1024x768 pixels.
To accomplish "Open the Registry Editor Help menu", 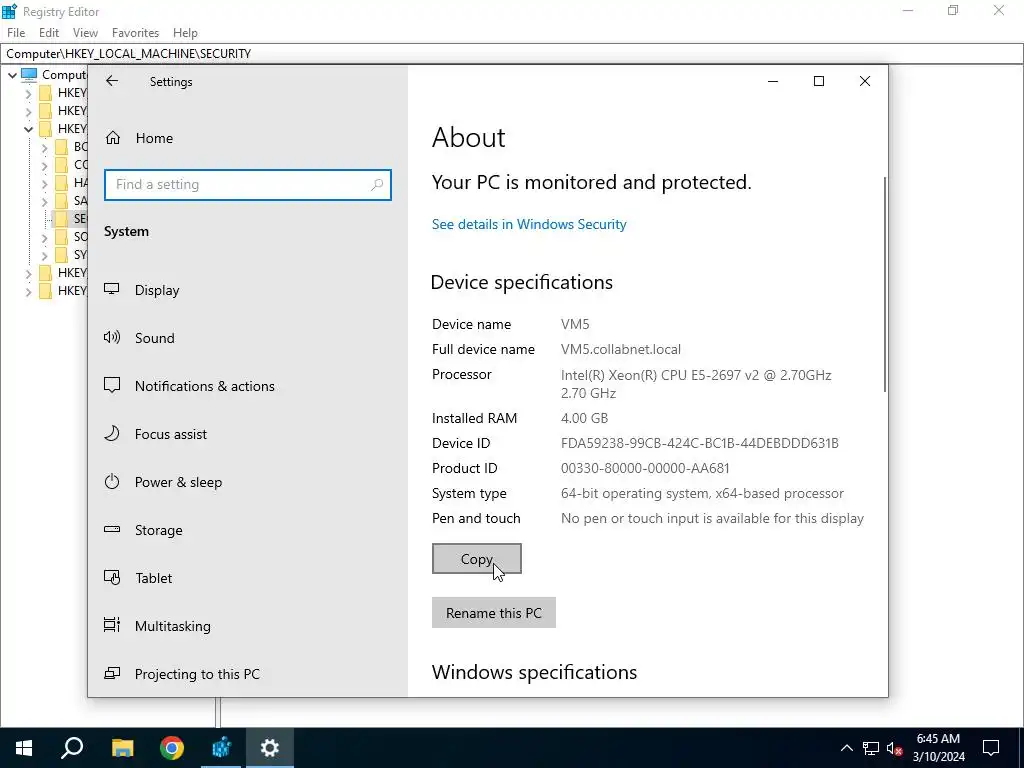I will pyautogui.click(x=185, y=33).
